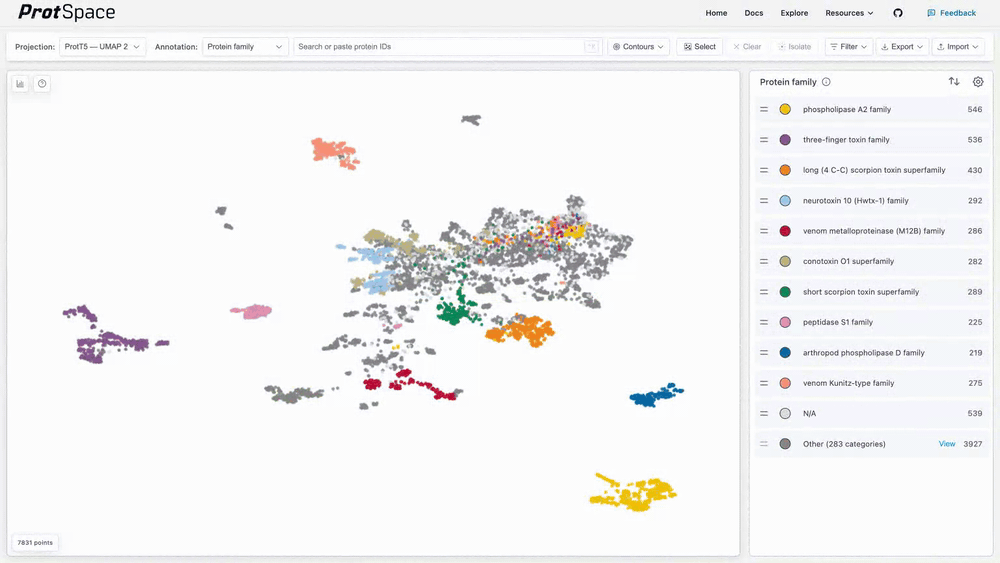
Task: Open the Annotation dropdown Protein family
Action: click(245, 47)
